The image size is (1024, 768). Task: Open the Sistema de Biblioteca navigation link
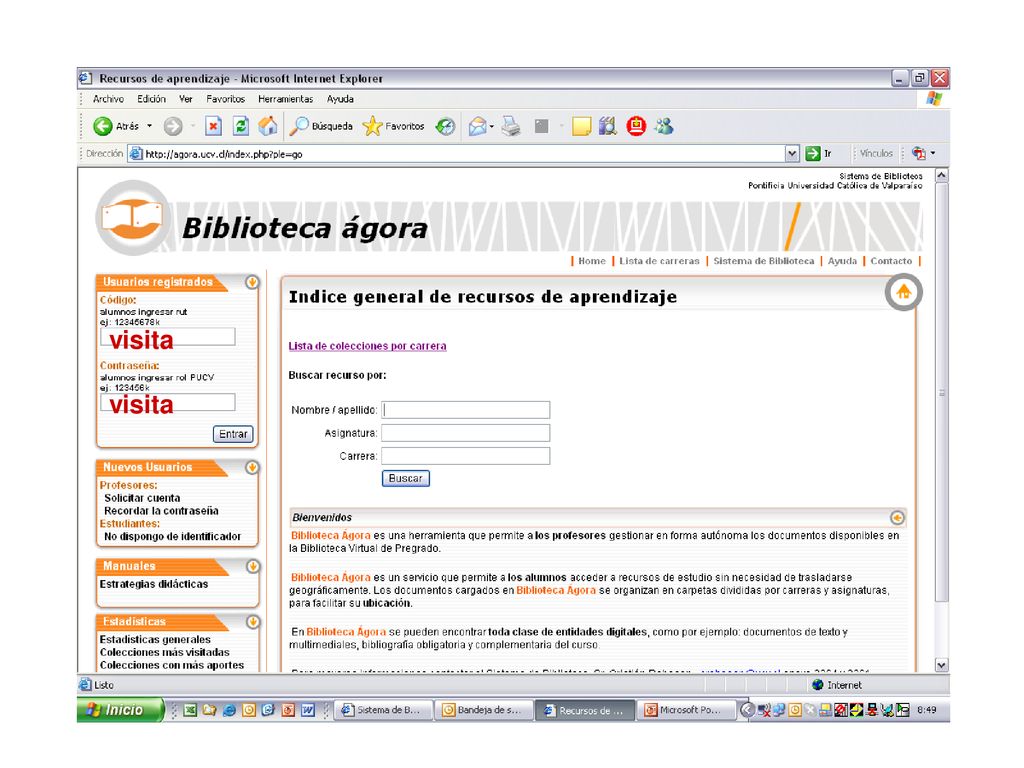click(x=764, y=261)
